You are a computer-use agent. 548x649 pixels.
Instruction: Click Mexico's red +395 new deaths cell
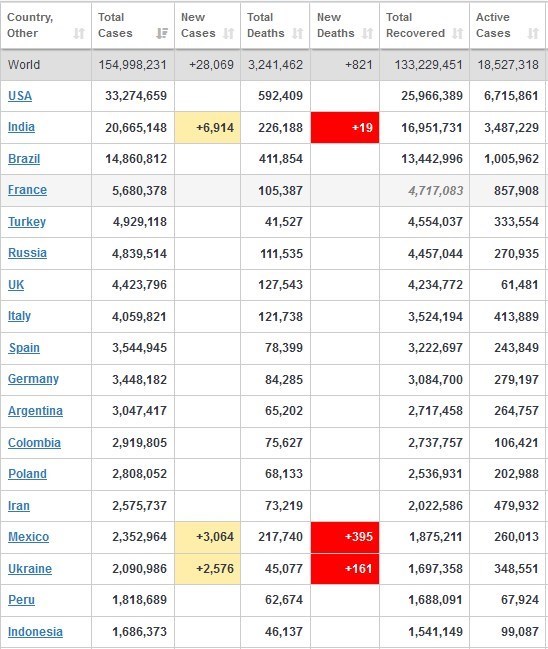point(345,537)
